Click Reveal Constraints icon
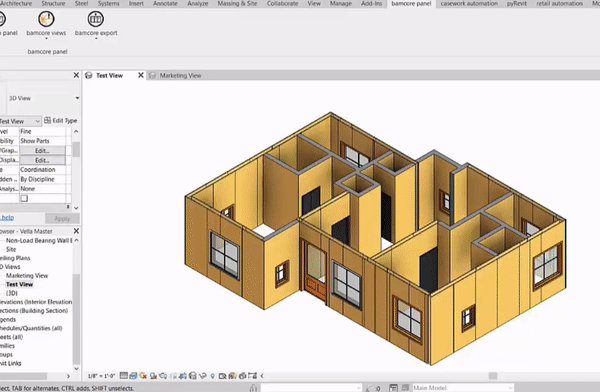Viewport: 600px width, 392px height. point(252,376)
